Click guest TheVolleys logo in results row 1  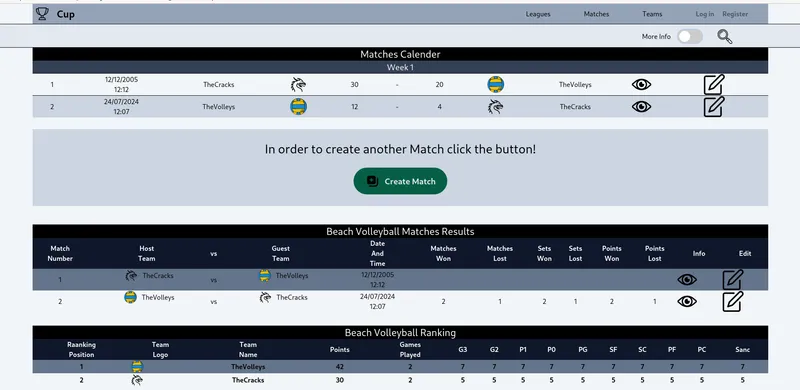click(264, 276)
